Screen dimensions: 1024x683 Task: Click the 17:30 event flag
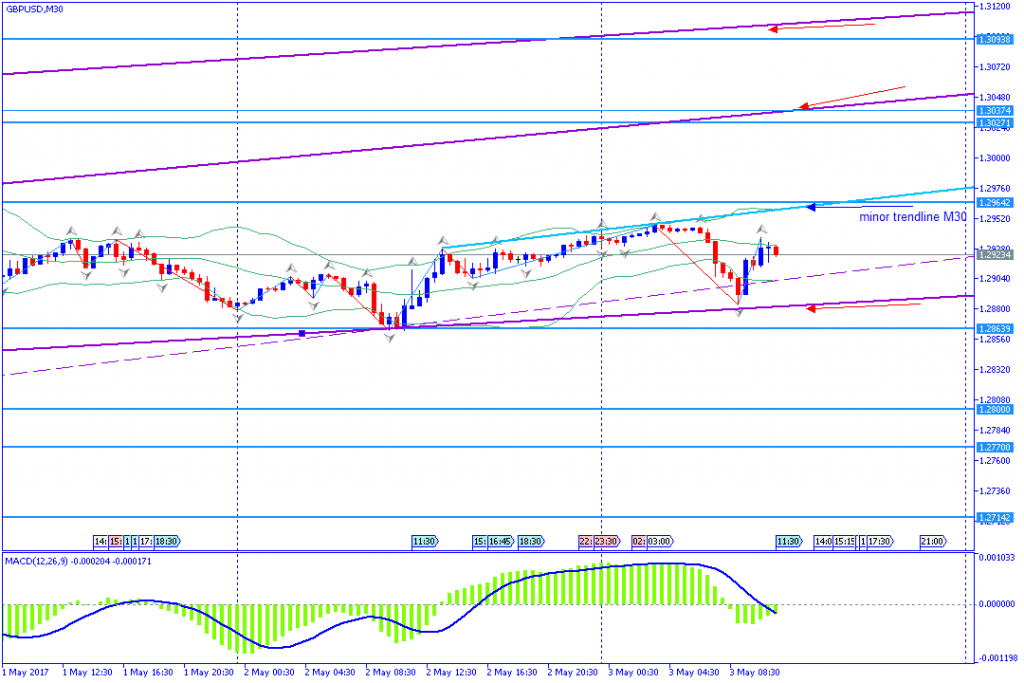[x=879, y=541]
